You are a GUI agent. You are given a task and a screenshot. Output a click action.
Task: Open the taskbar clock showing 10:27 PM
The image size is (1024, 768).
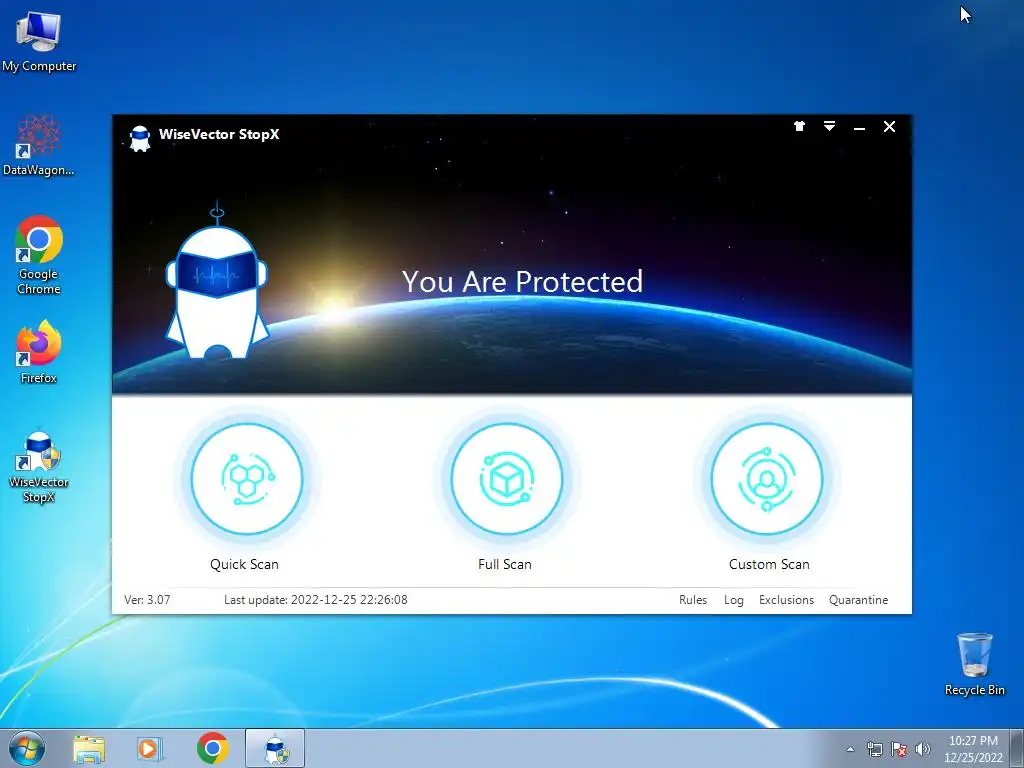[973, 749]
